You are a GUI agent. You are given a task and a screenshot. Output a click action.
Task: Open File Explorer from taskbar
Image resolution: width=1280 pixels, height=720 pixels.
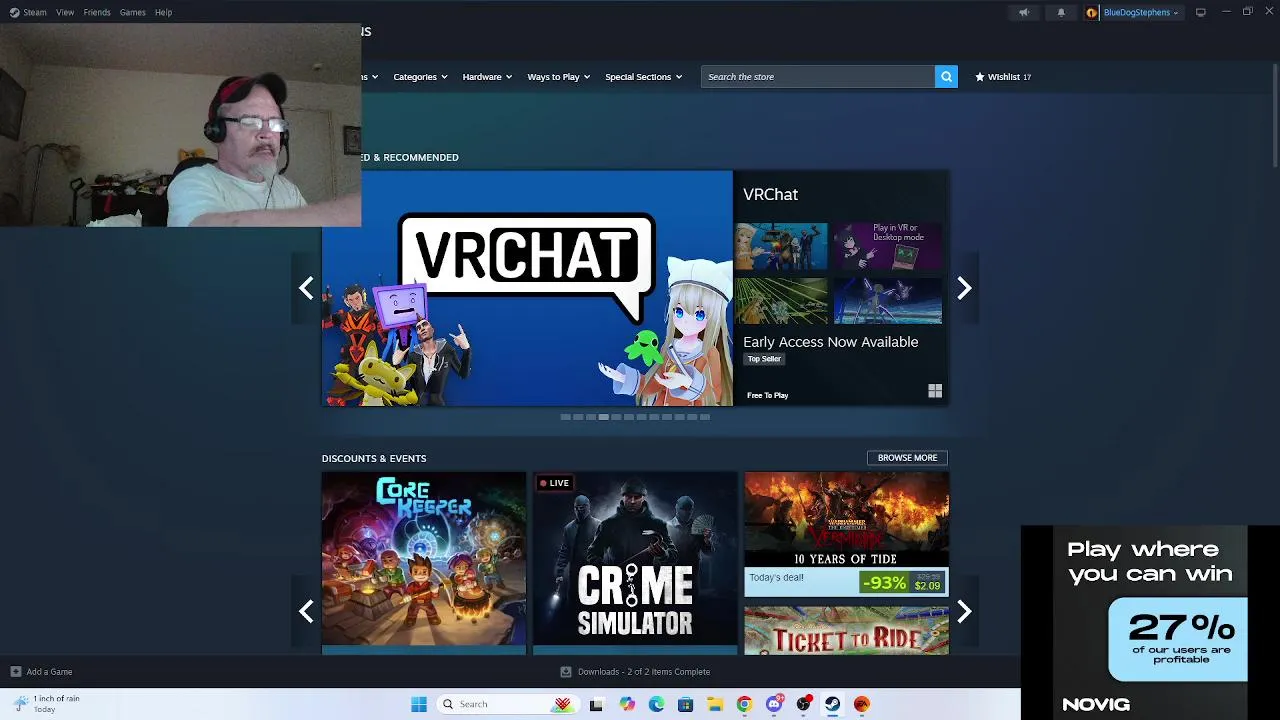715,704
